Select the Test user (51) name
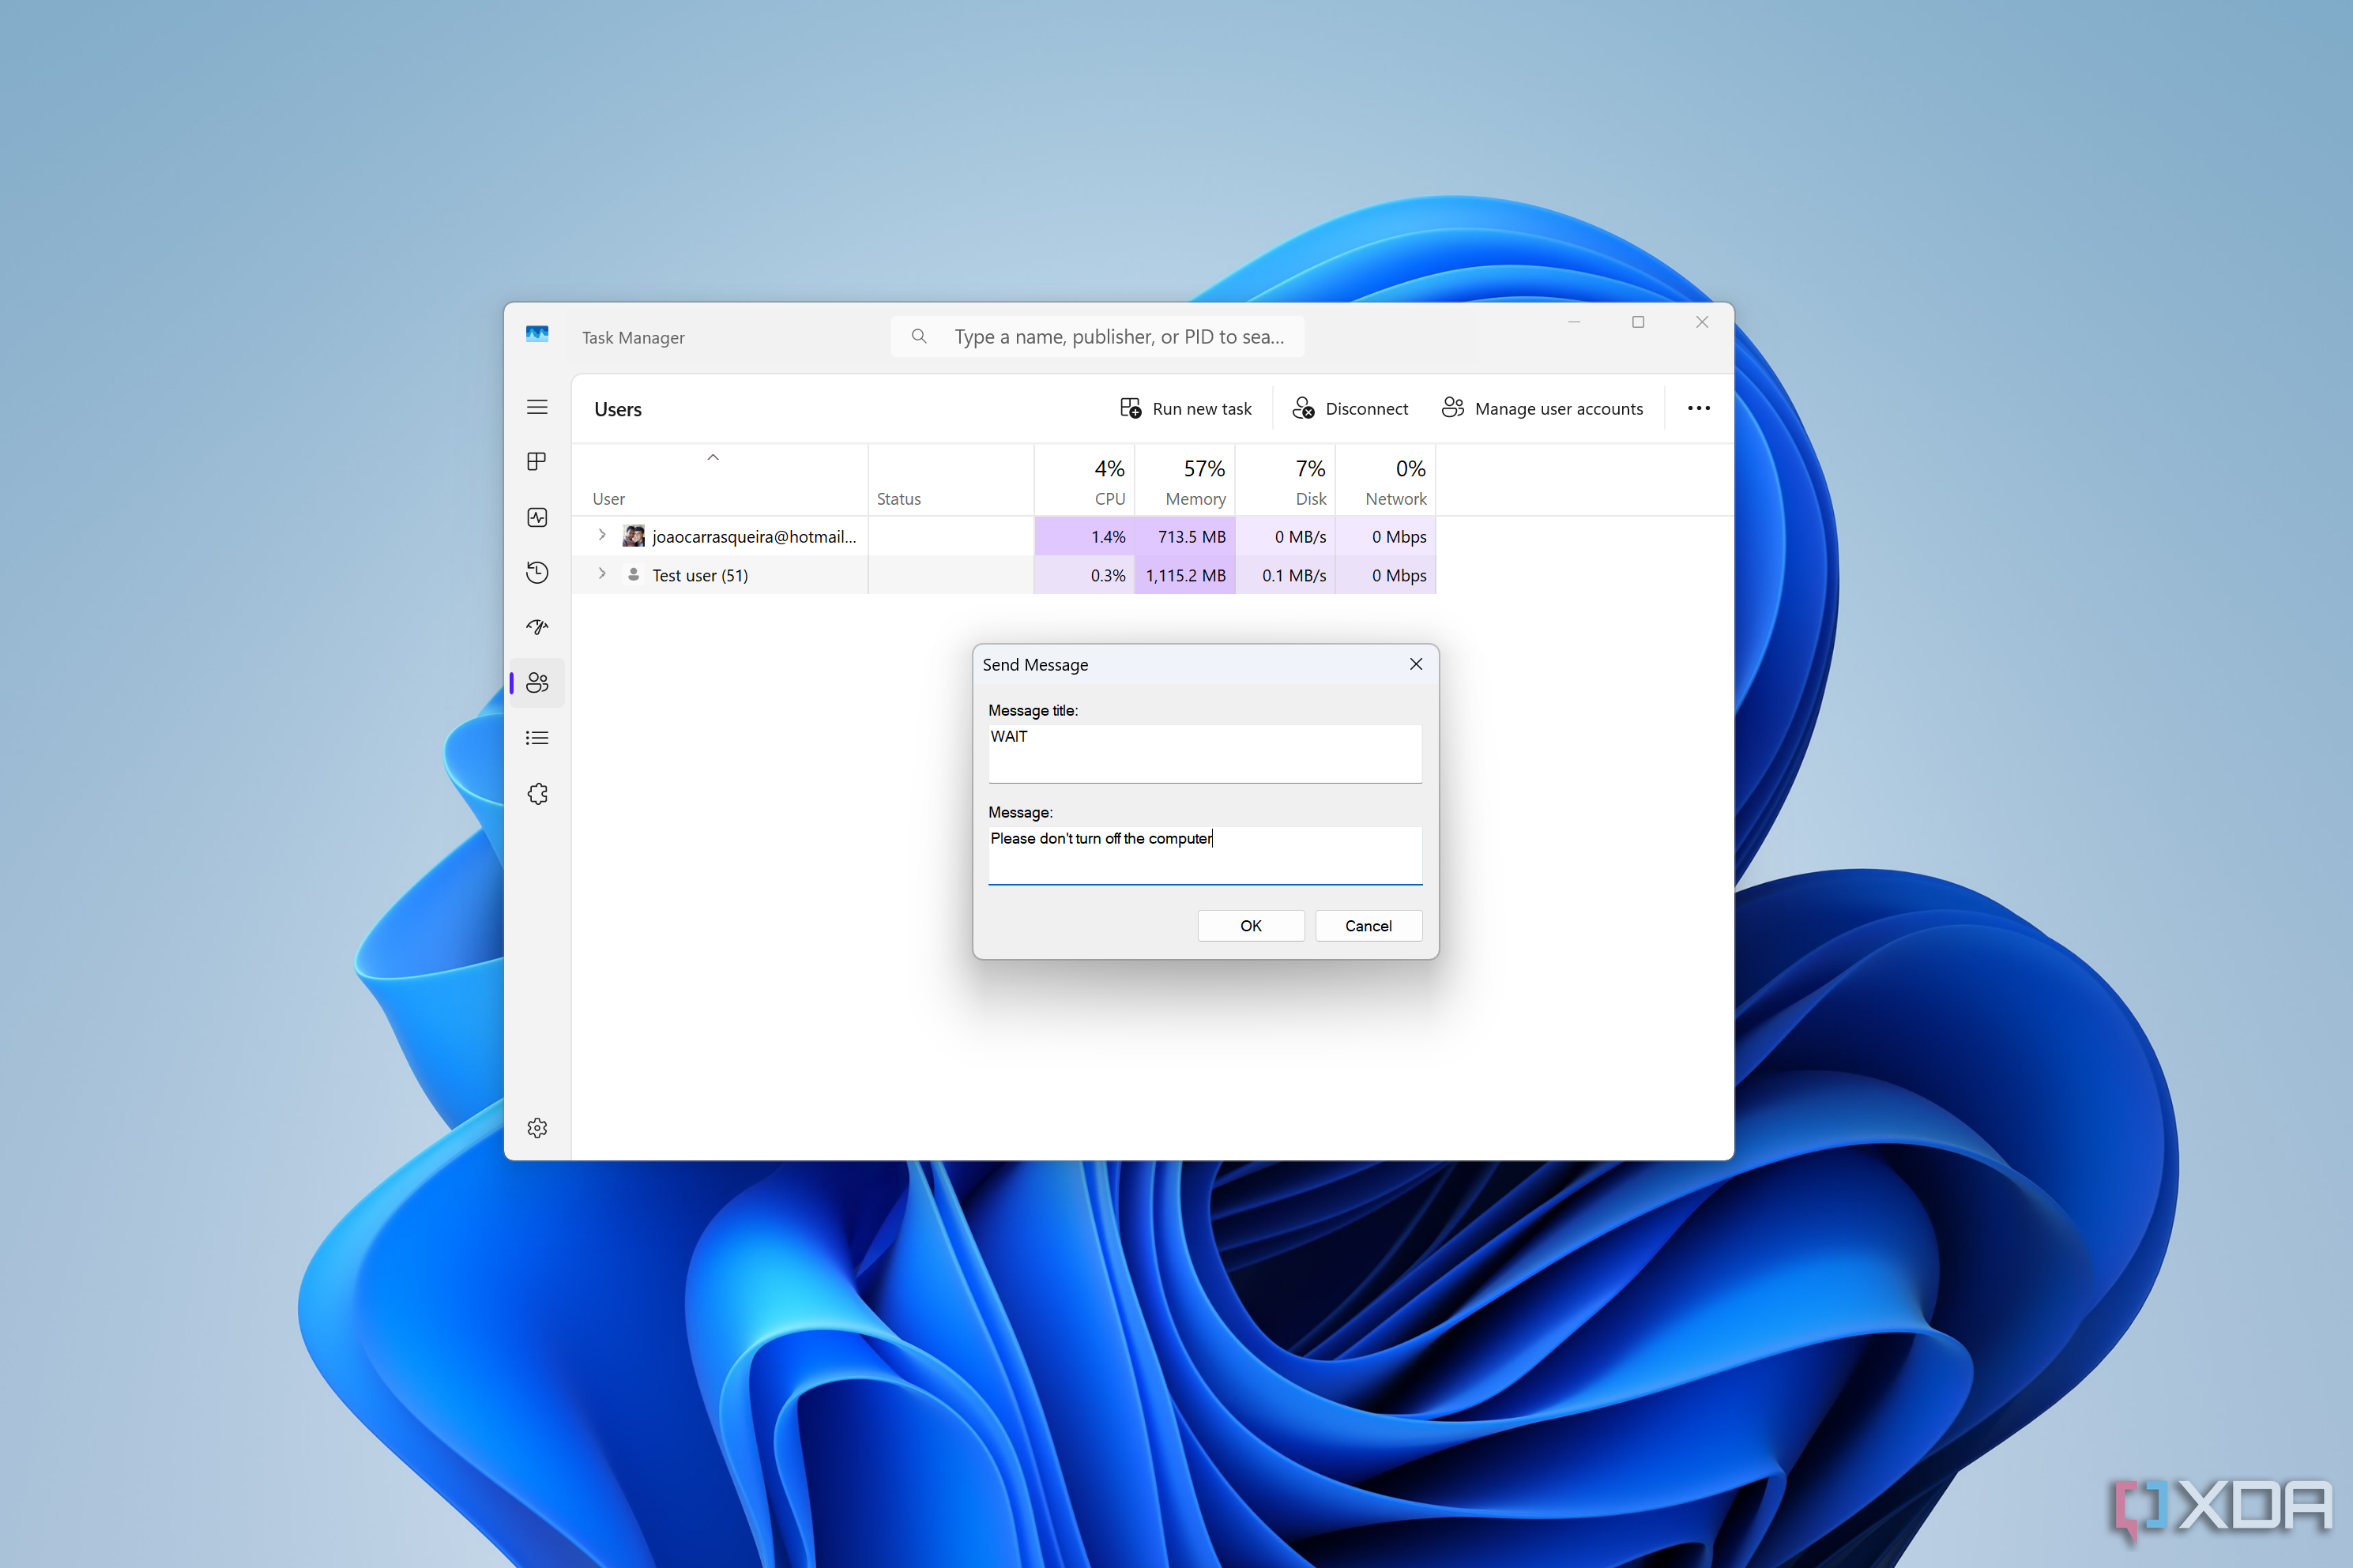 coord(700,576)
